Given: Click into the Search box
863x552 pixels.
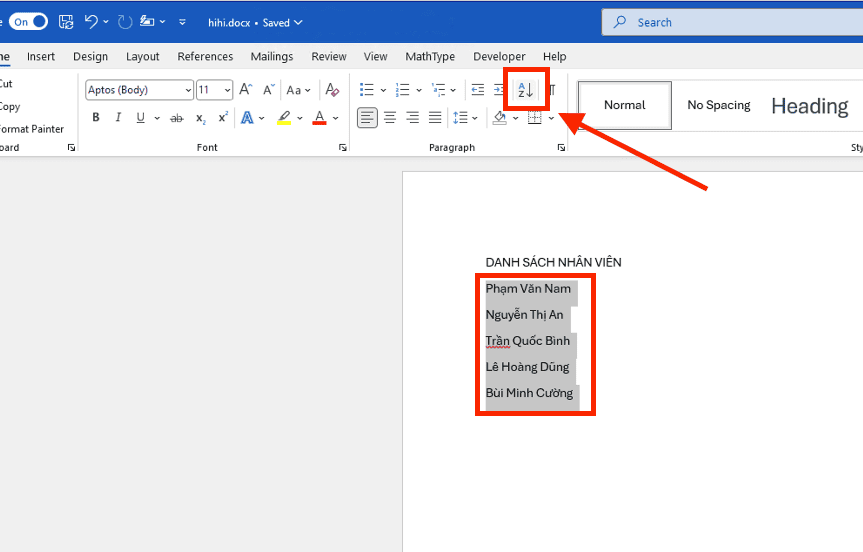Looking at the screenshot, I should pos(732,22).
